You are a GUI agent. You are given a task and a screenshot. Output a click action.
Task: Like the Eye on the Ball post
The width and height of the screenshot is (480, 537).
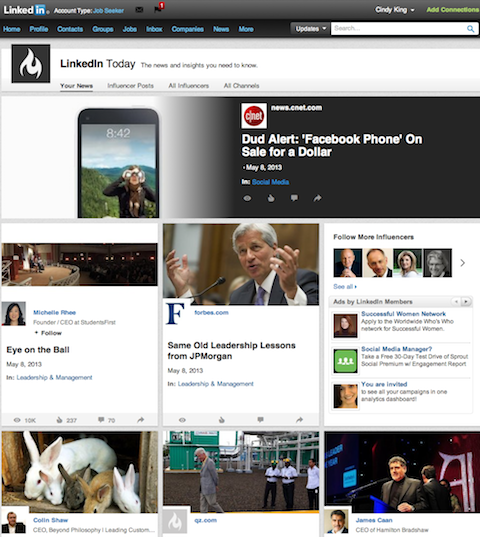click(x=59, y=420)
